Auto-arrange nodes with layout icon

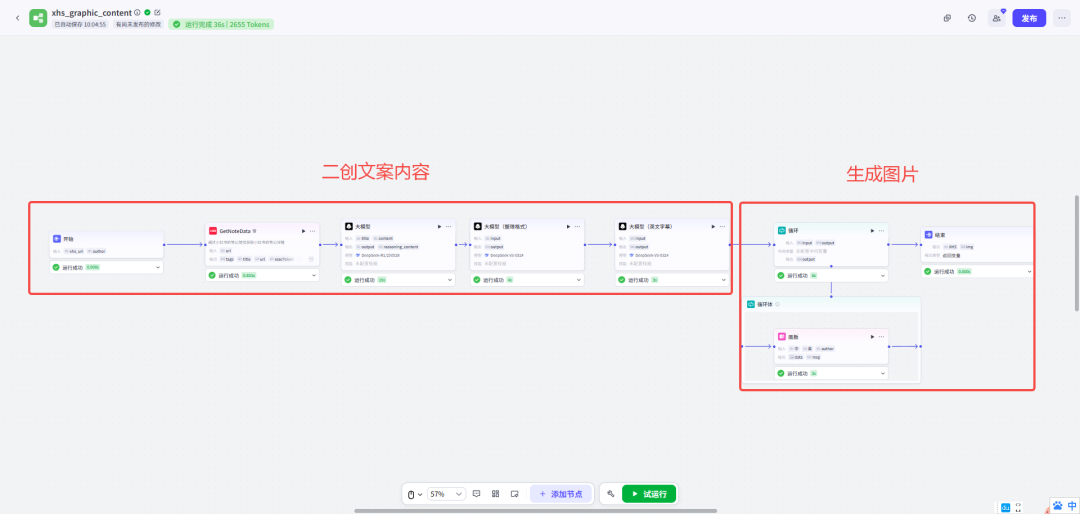click(495, 494)
